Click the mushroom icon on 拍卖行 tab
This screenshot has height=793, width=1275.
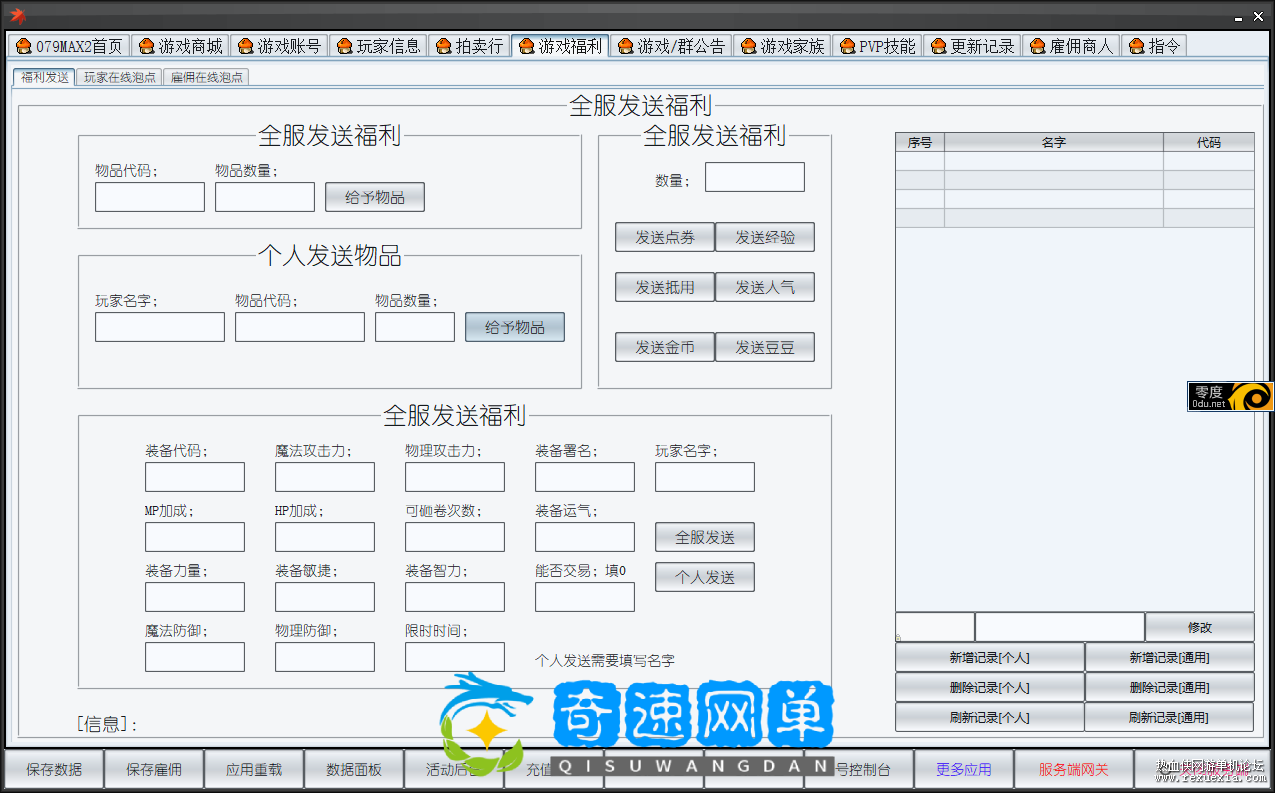coord(443,46)
